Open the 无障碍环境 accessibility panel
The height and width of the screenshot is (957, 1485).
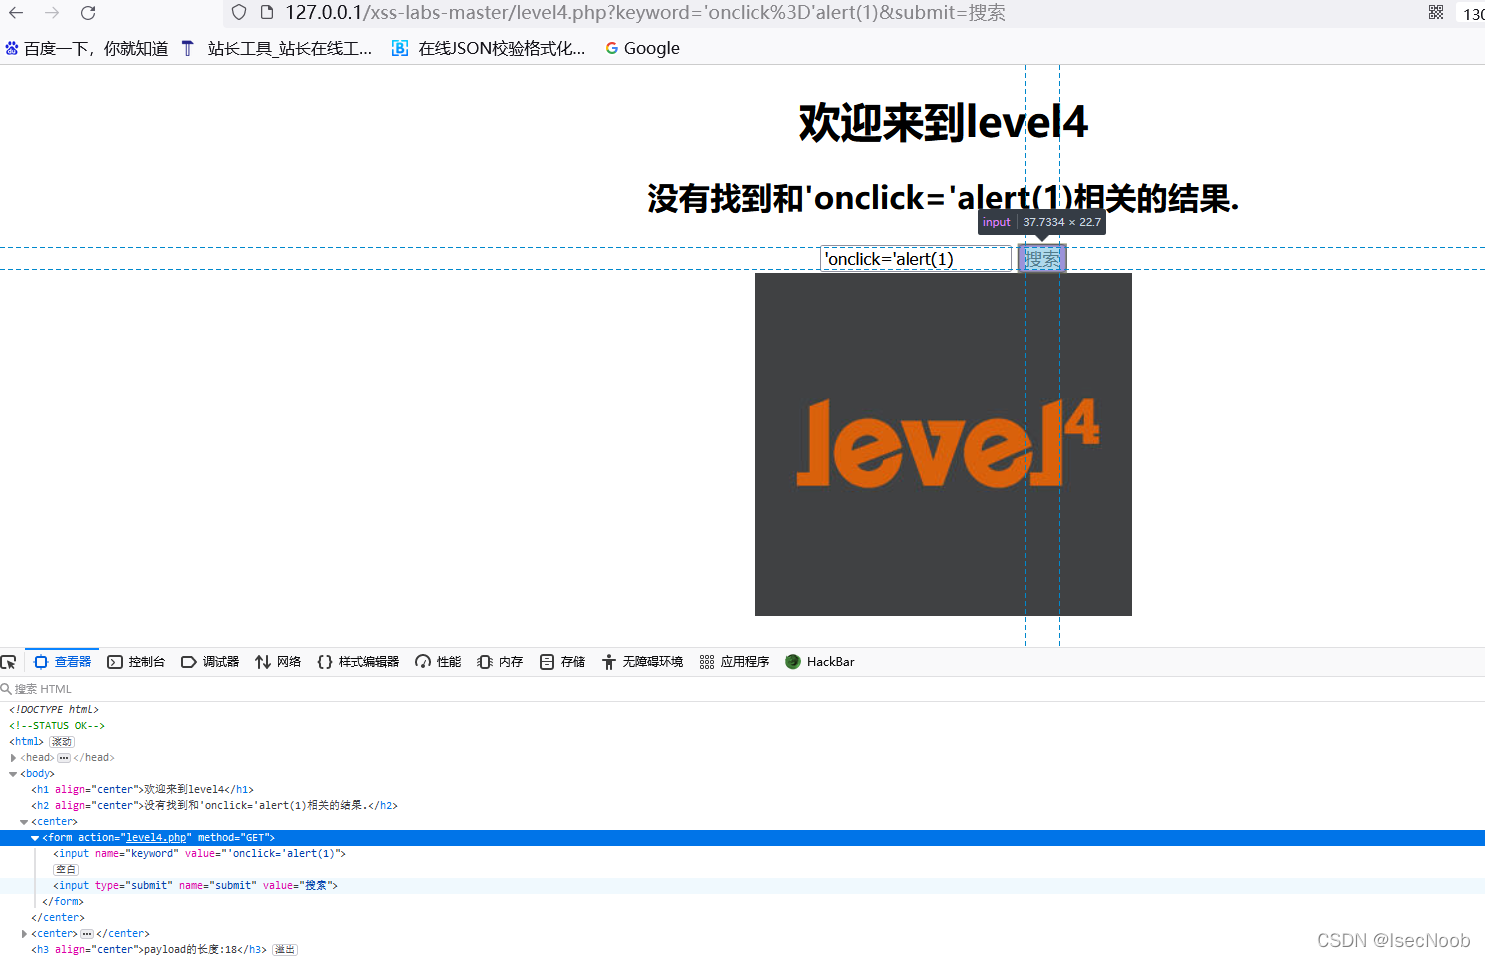click(x=641, y=661)
